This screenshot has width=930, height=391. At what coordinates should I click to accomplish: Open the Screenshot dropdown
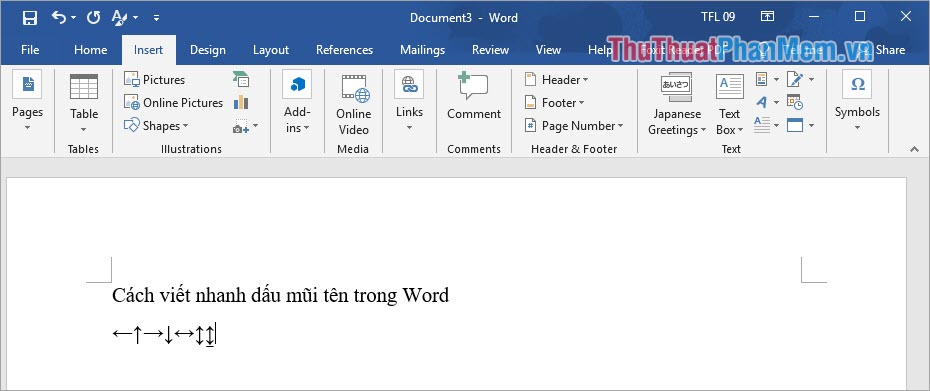[x=245, y=126]
